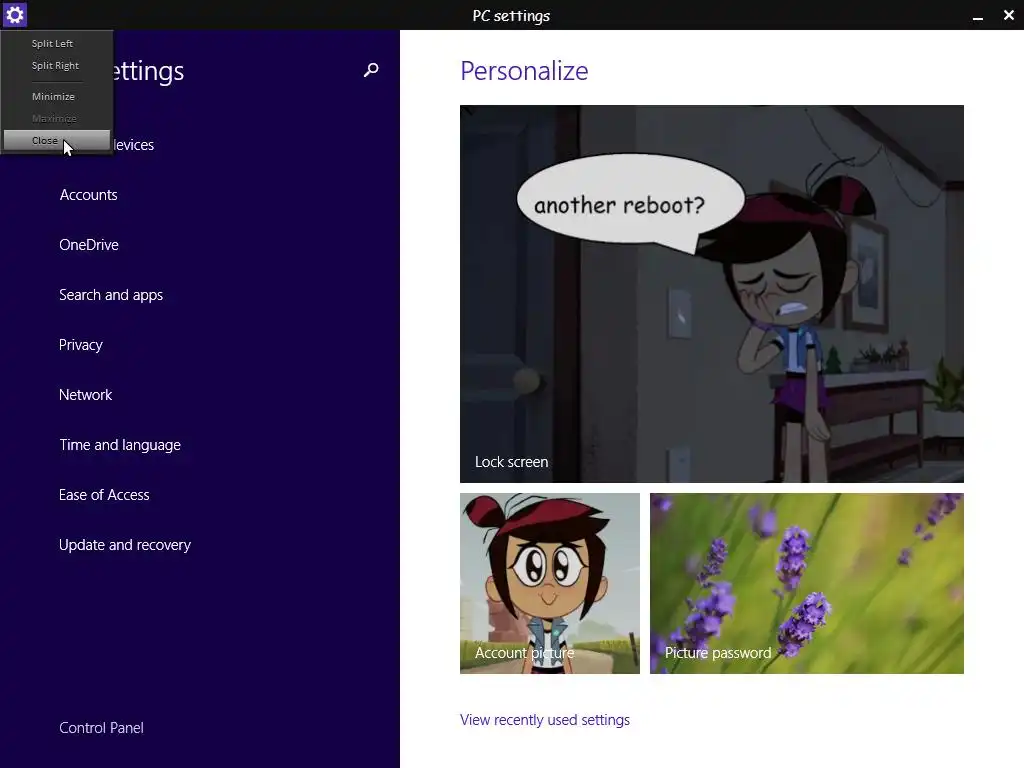1024x768 pixels.
Task: Go to Search and apps settings
Action: [111, 295]
